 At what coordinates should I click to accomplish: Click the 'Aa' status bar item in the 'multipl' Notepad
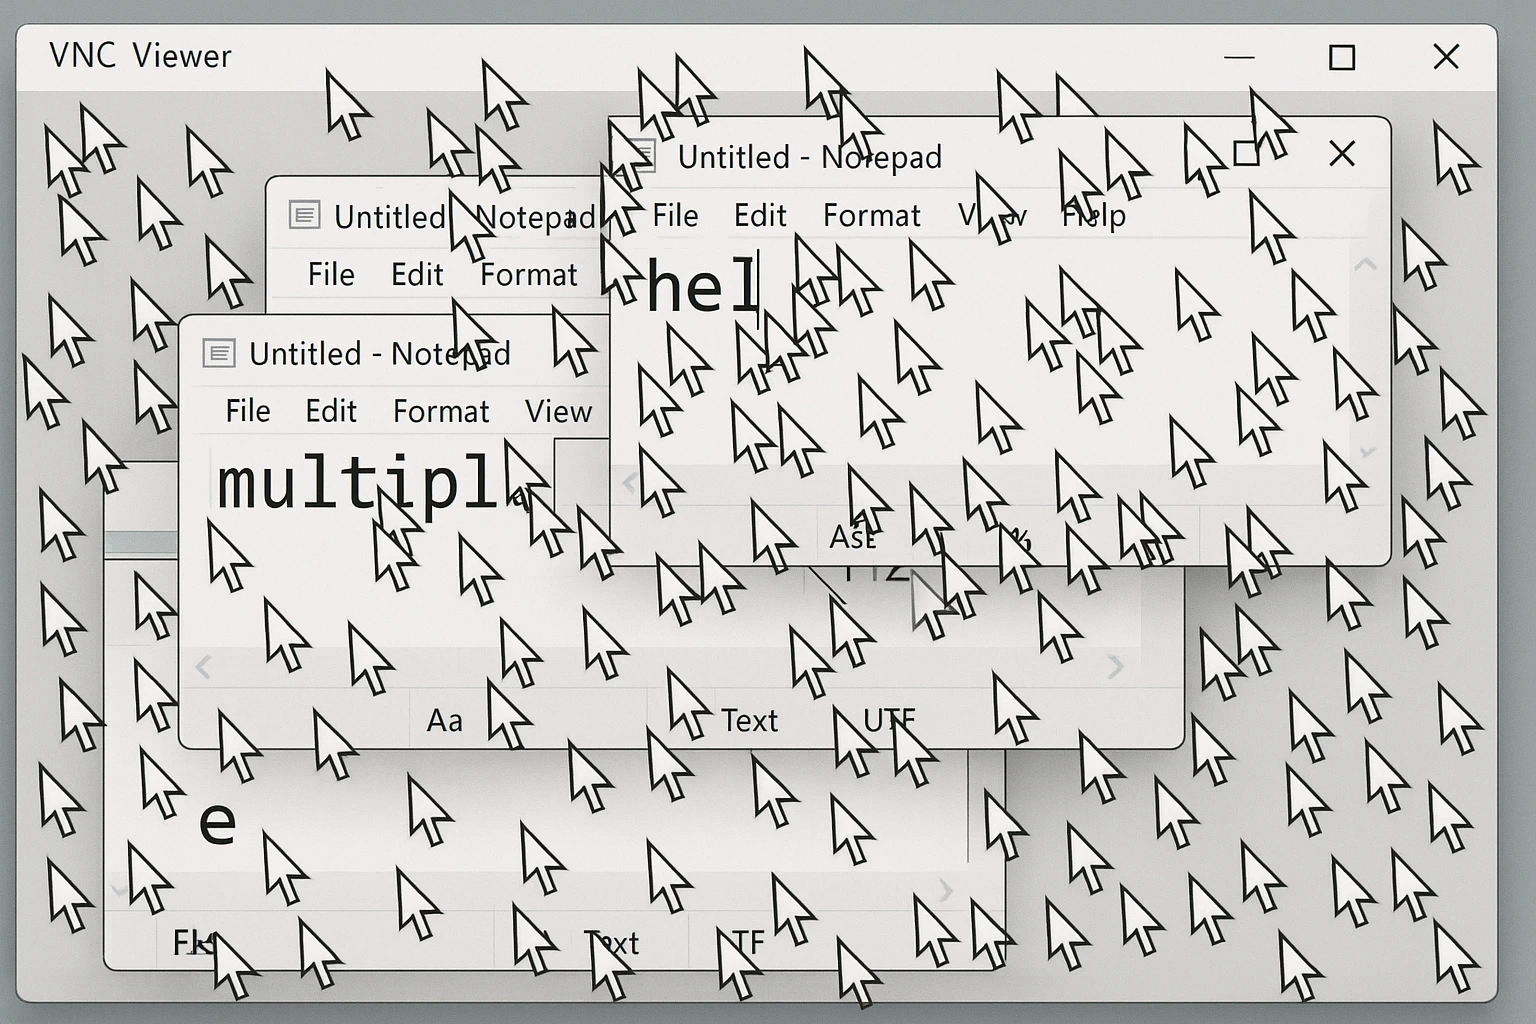tap(445, 720)
